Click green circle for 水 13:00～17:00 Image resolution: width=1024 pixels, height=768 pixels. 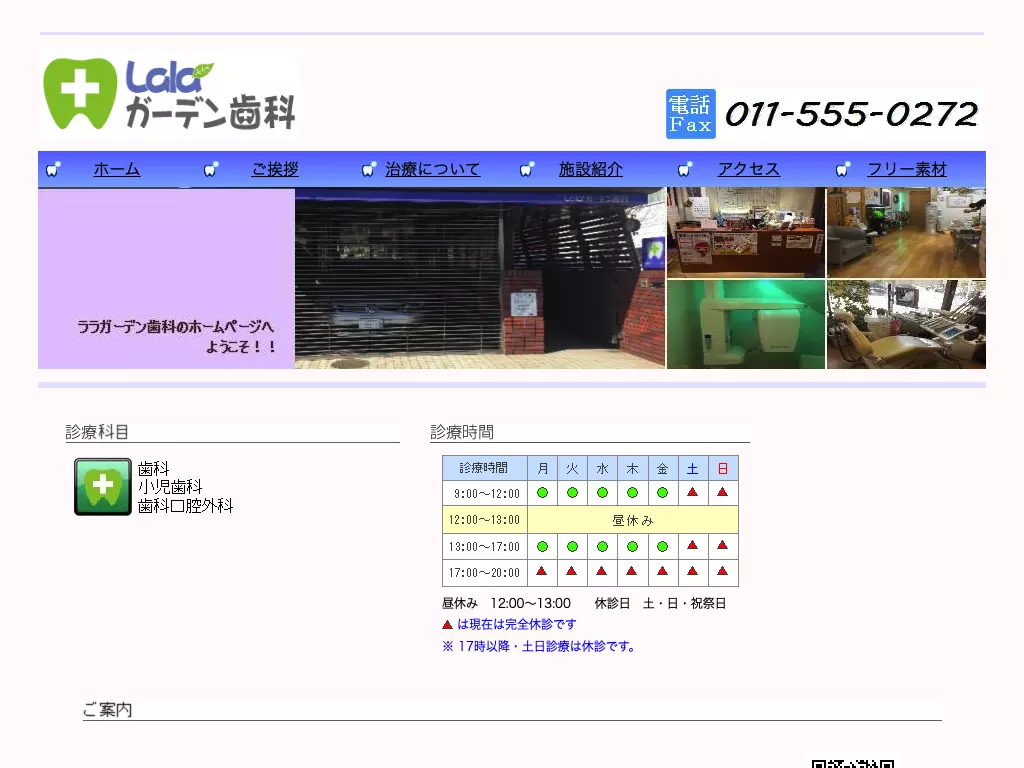pyautogui.click(x=602, y=547)
